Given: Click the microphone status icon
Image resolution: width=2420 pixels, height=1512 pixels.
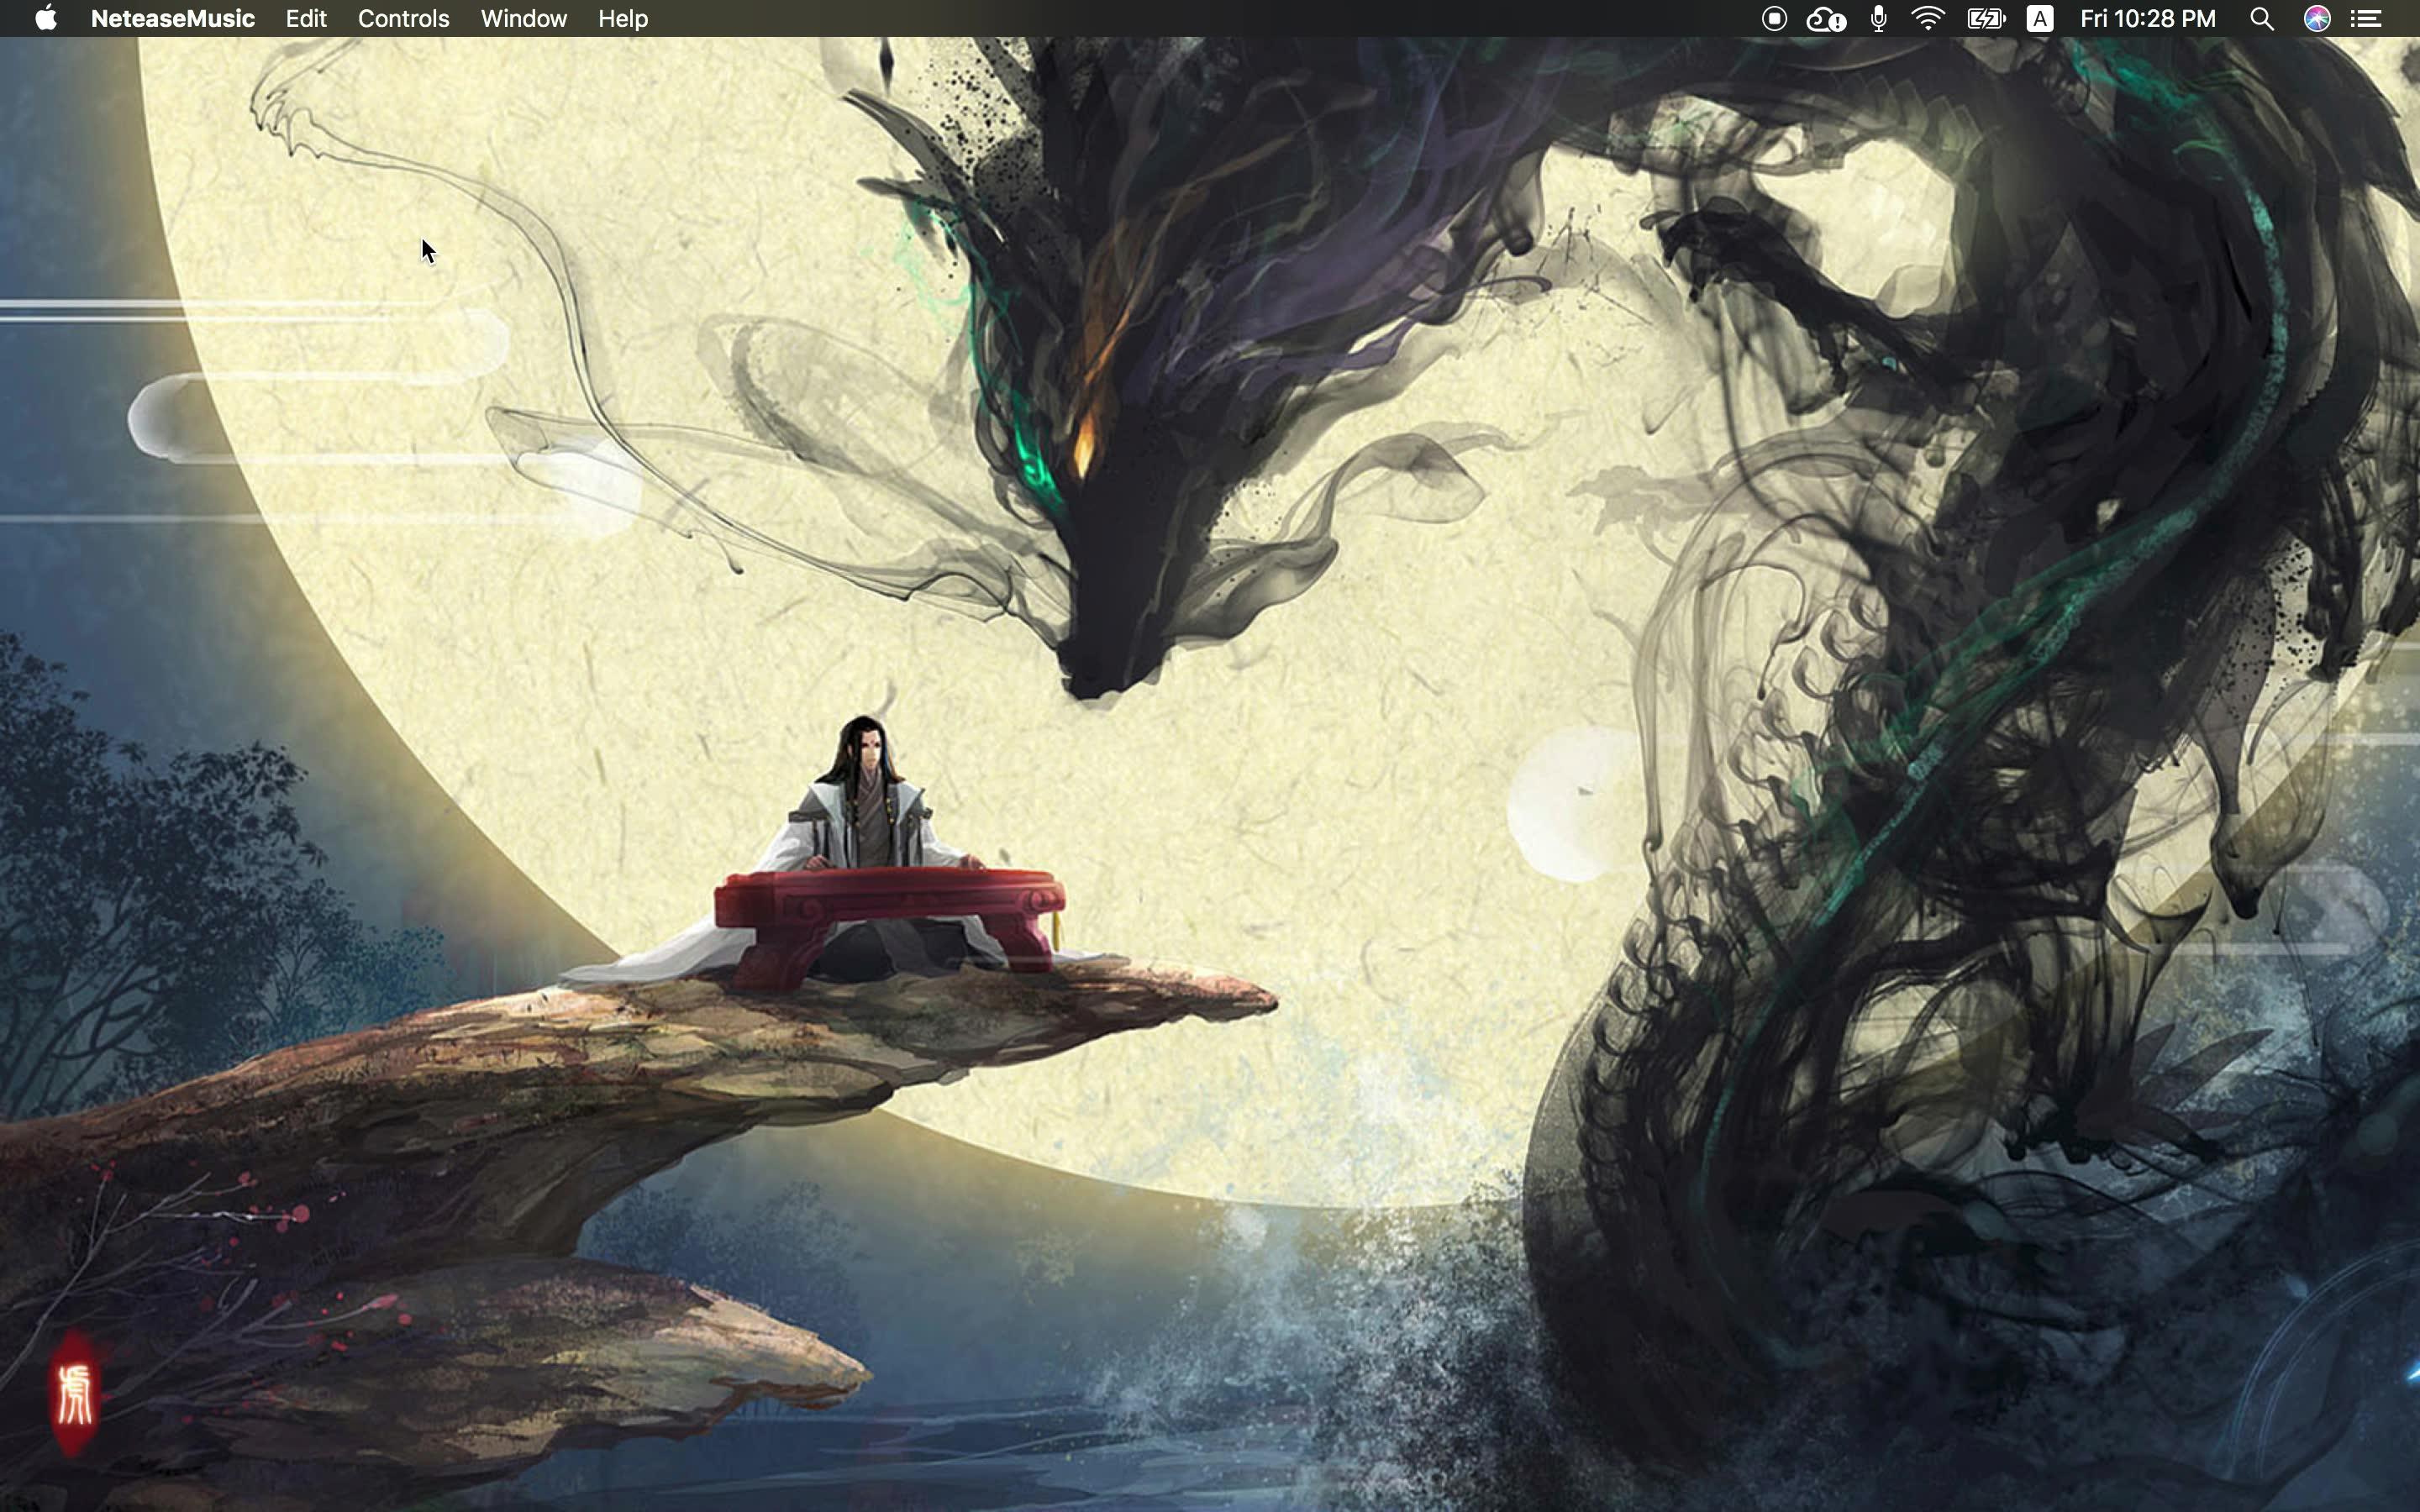Looking at the screenshot, I should 1878,18.
